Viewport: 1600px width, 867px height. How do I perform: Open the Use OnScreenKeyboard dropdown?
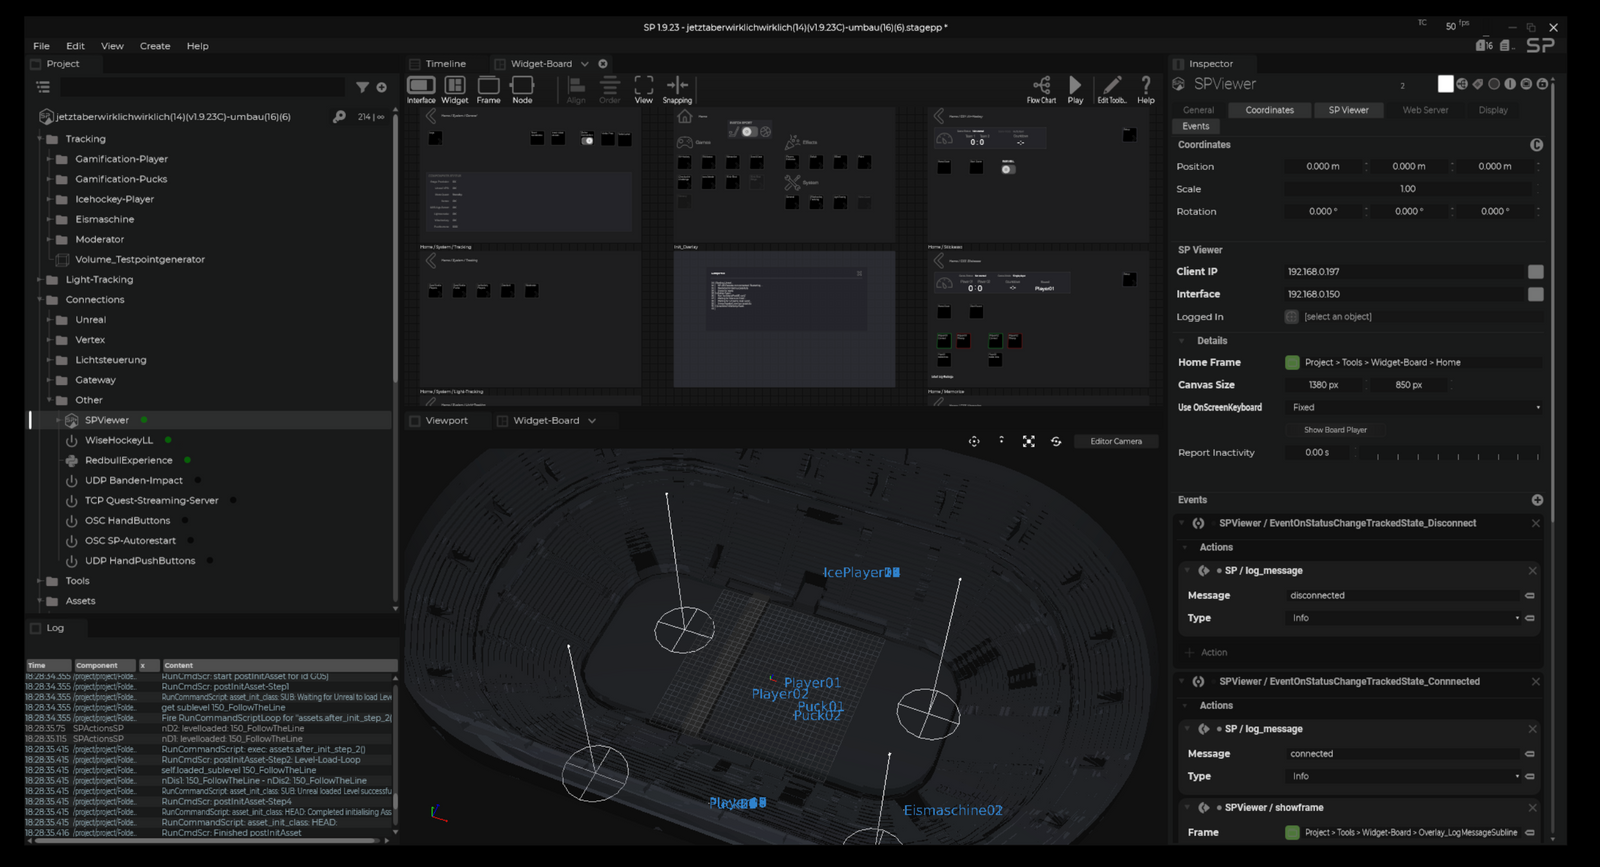pos(1414,407)
